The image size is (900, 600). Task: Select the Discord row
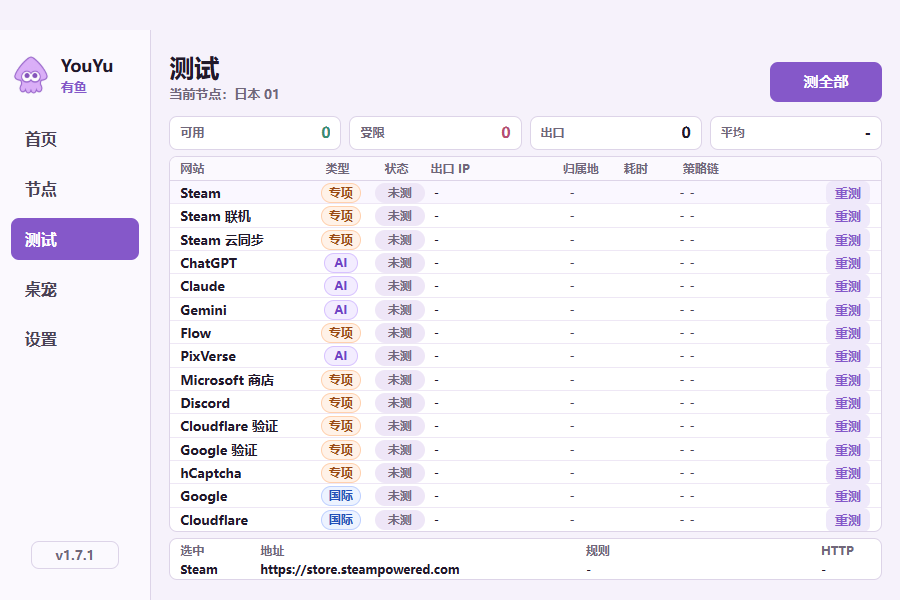tap(525, 403)
